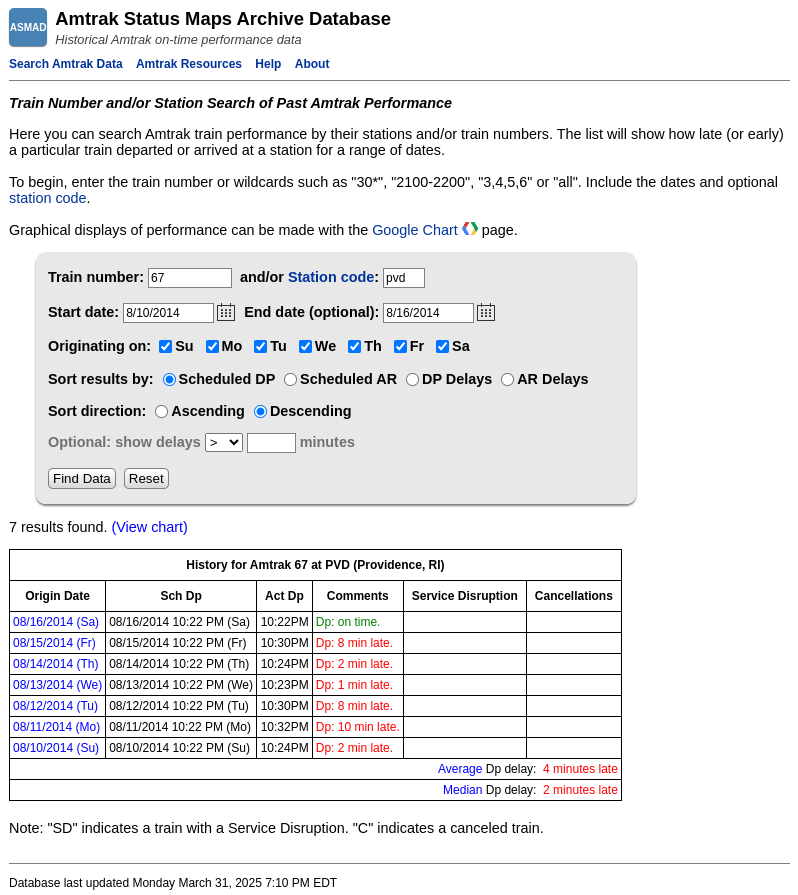
Task: Click the Start date input field
Action: pyautogui.click(x=168, y=313)
